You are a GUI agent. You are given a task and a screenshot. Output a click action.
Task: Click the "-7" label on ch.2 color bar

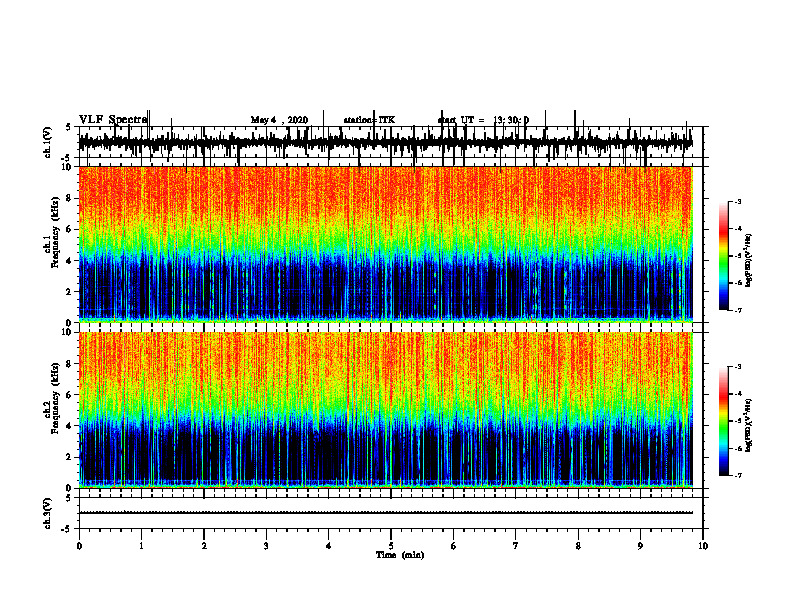(738, 476)
